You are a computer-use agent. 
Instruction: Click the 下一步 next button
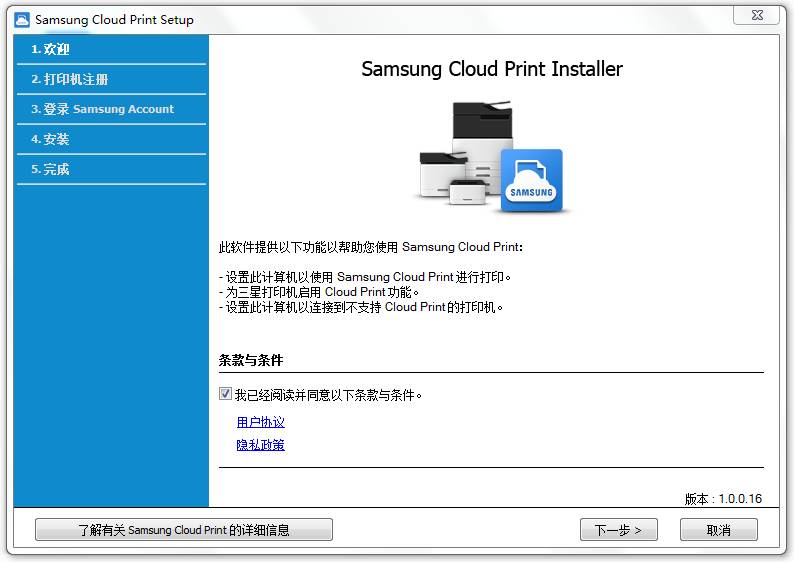[x=618, y=530]
